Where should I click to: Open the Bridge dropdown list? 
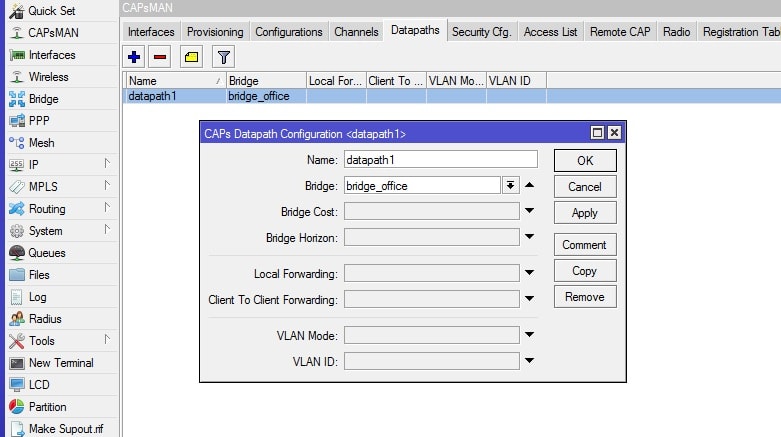(x=510, y=185)
